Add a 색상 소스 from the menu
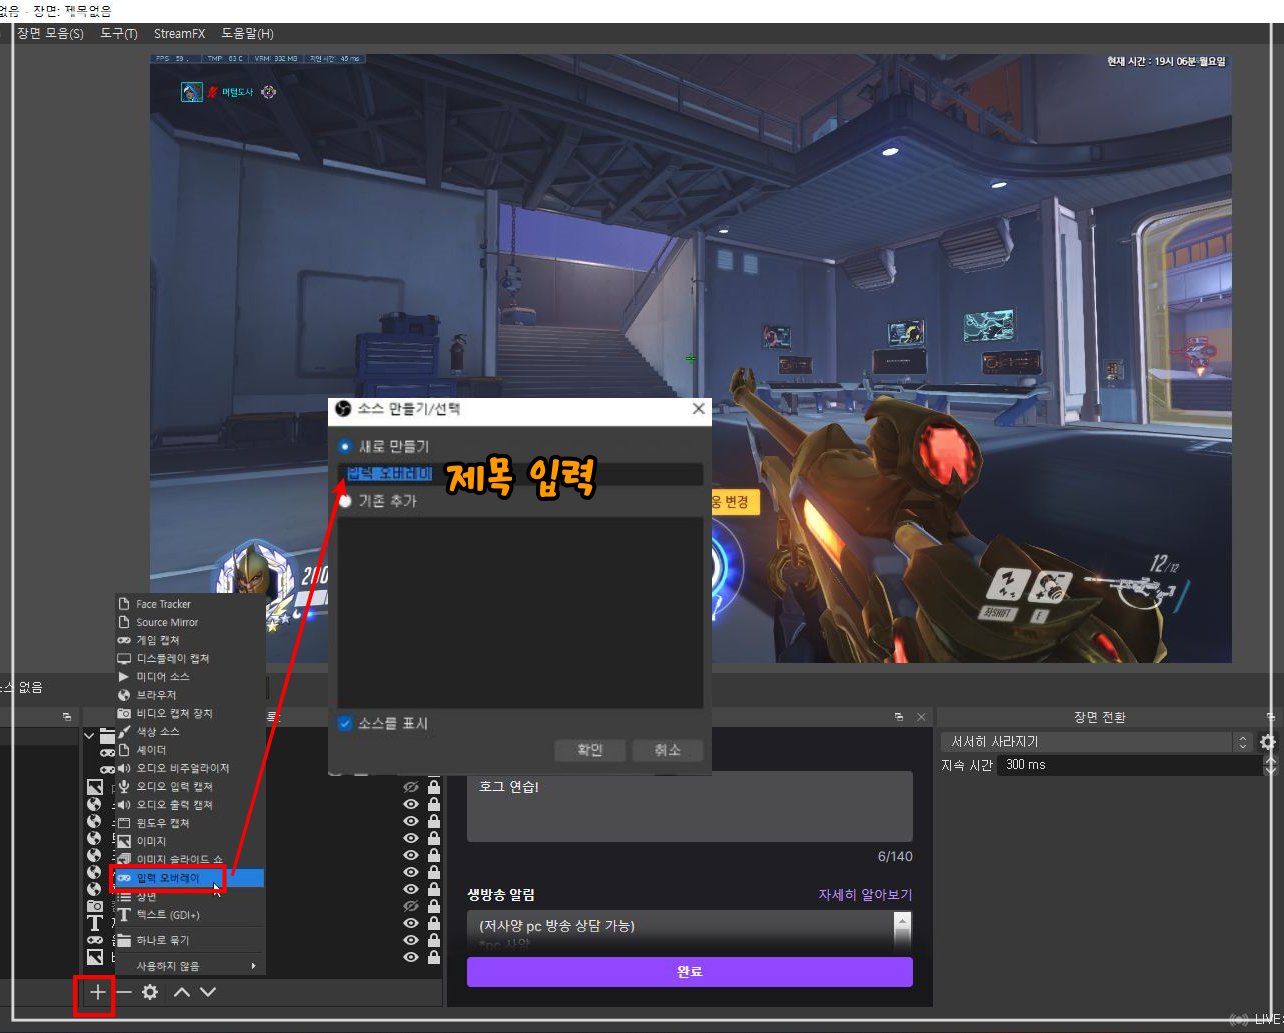This screenshot has height=1033, width=1284. (190, 732)
